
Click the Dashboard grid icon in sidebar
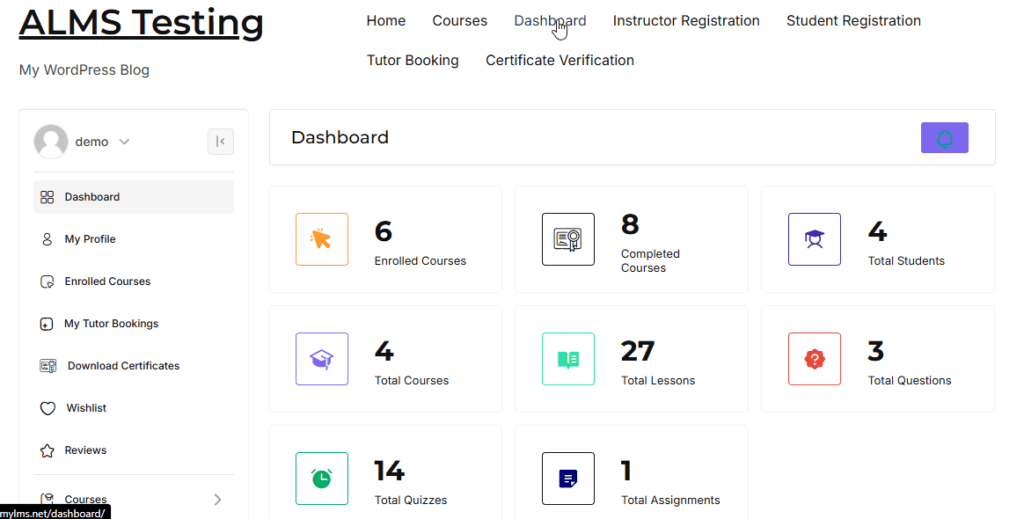click(47, 197)
